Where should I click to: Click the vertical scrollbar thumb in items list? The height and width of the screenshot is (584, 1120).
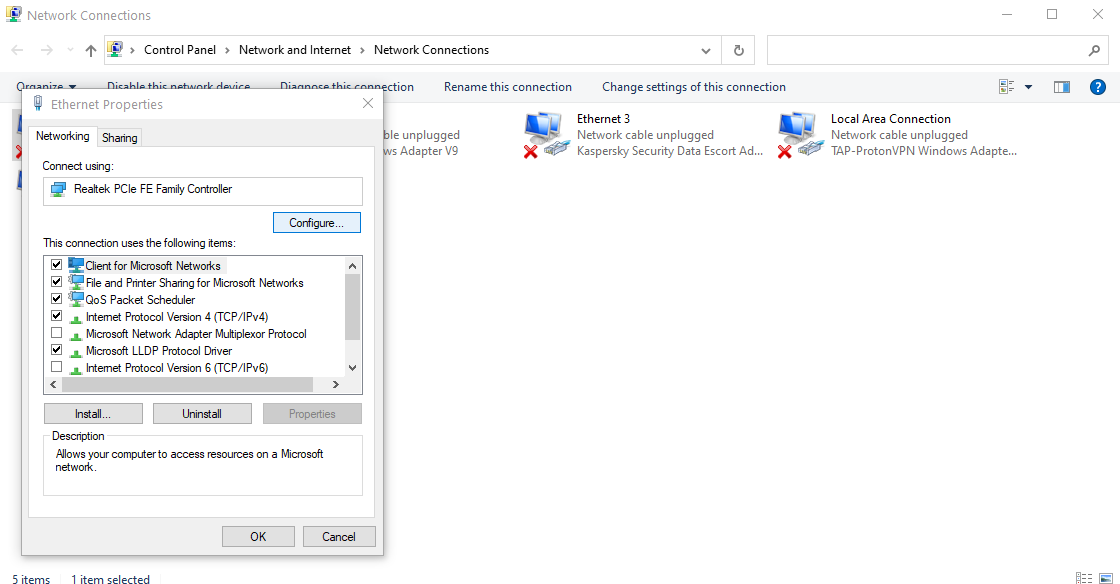point(352,307)
